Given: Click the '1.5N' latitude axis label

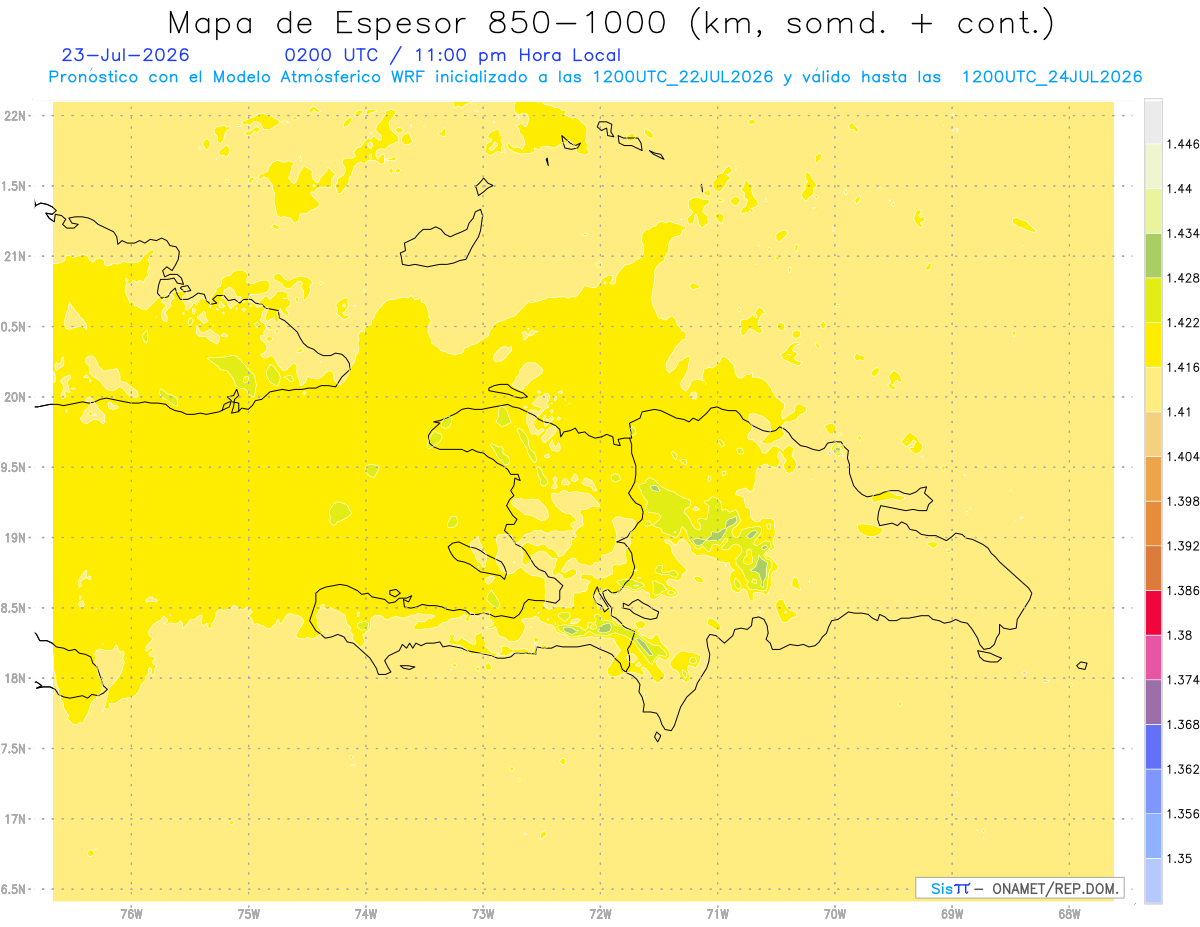Looking at the screenshot, I should click(x=16, y=186).
